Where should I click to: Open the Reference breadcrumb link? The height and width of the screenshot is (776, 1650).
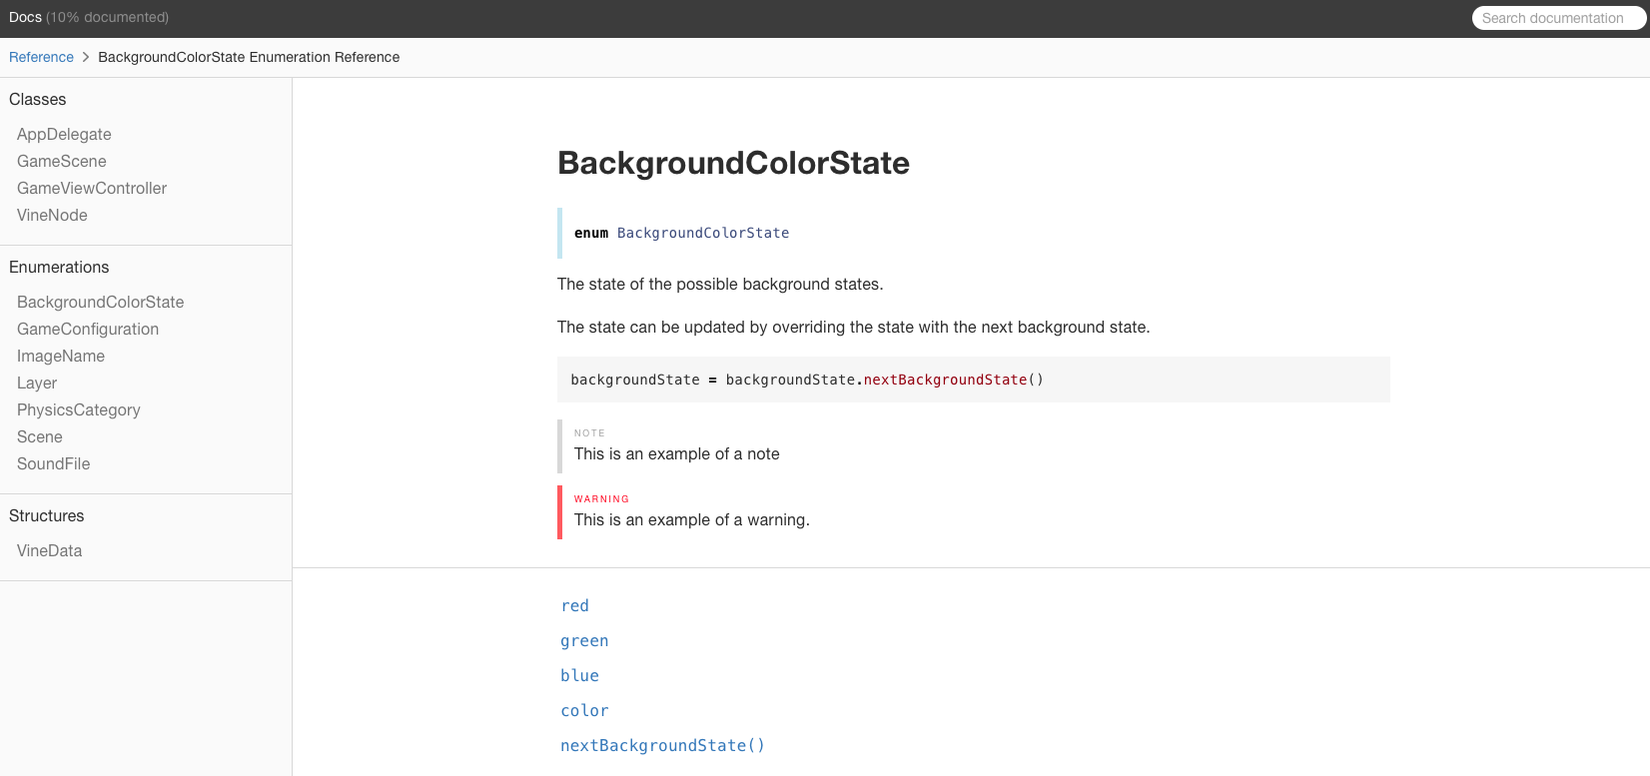[x=41, y=57]
